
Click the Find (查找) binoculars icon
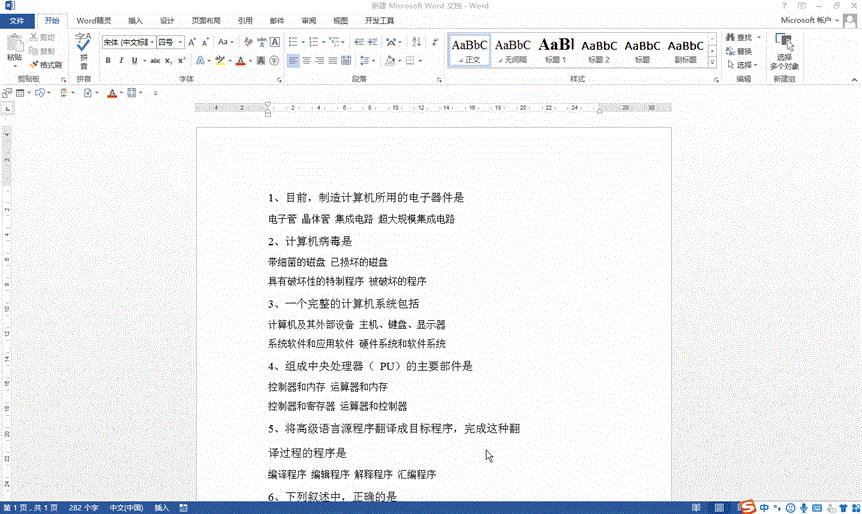(x=729, y=38)
